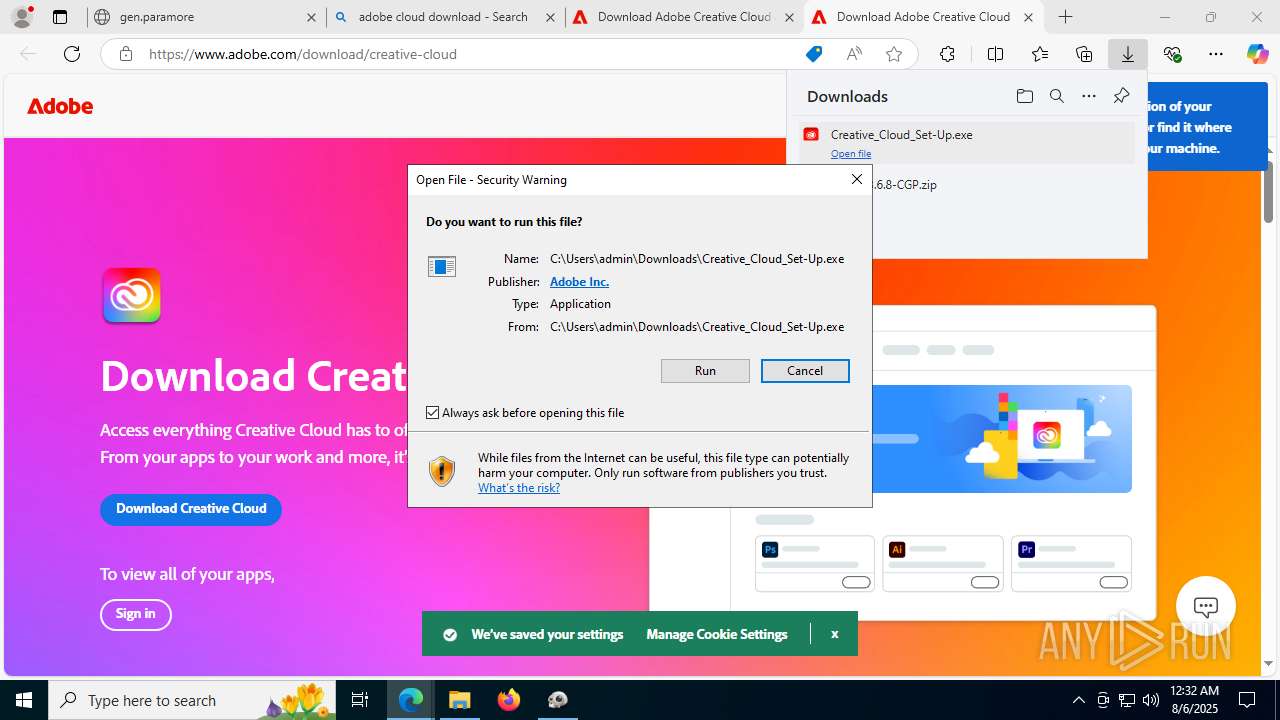Viewport: 1280px width, 720px height.
Task: Open Favorites list icon
Action: point(1040,54)
